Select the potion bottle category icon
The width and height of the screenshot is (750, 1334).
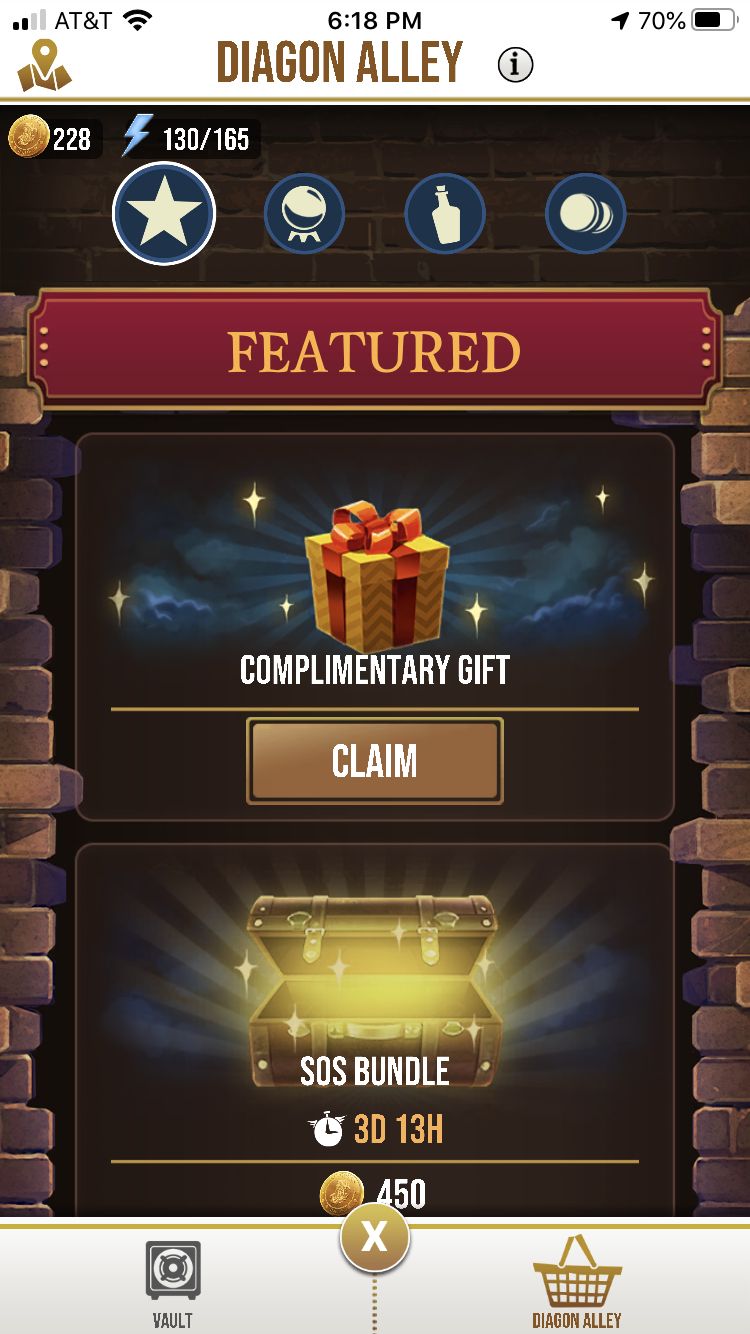point(445,213)
